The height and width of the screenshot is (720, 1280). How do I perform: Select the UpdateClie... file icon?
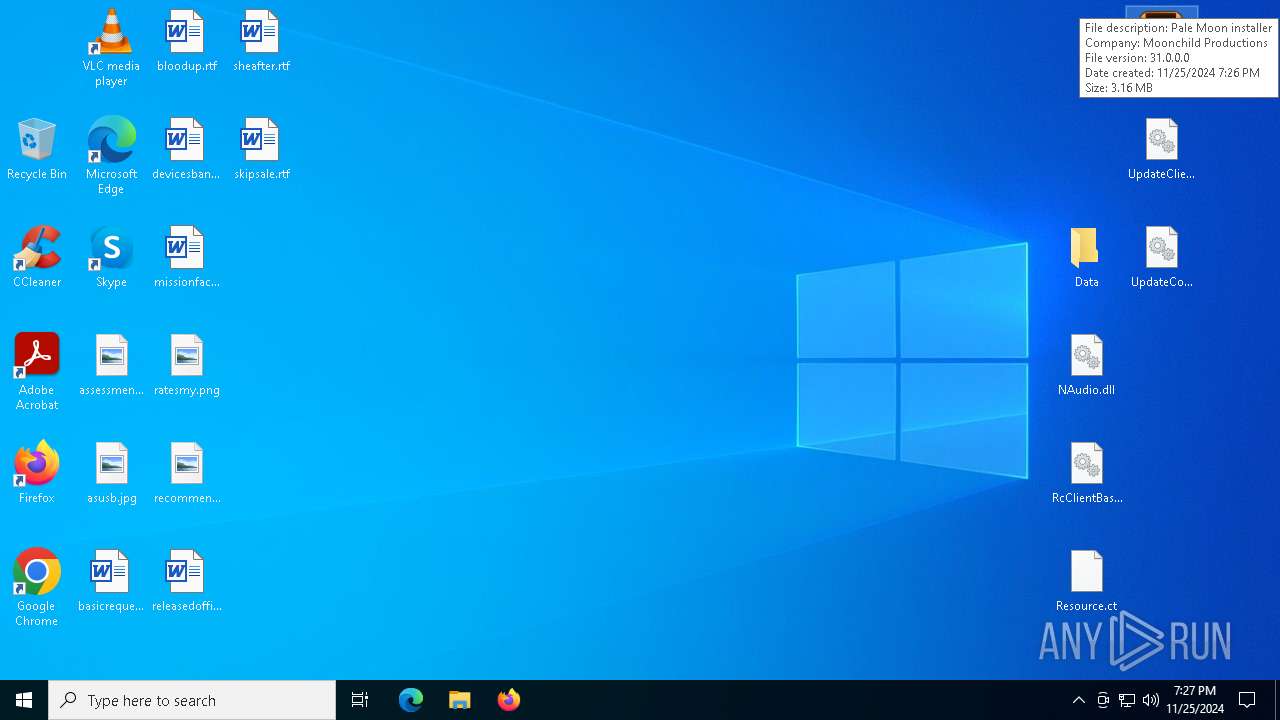coord(1161,149)
